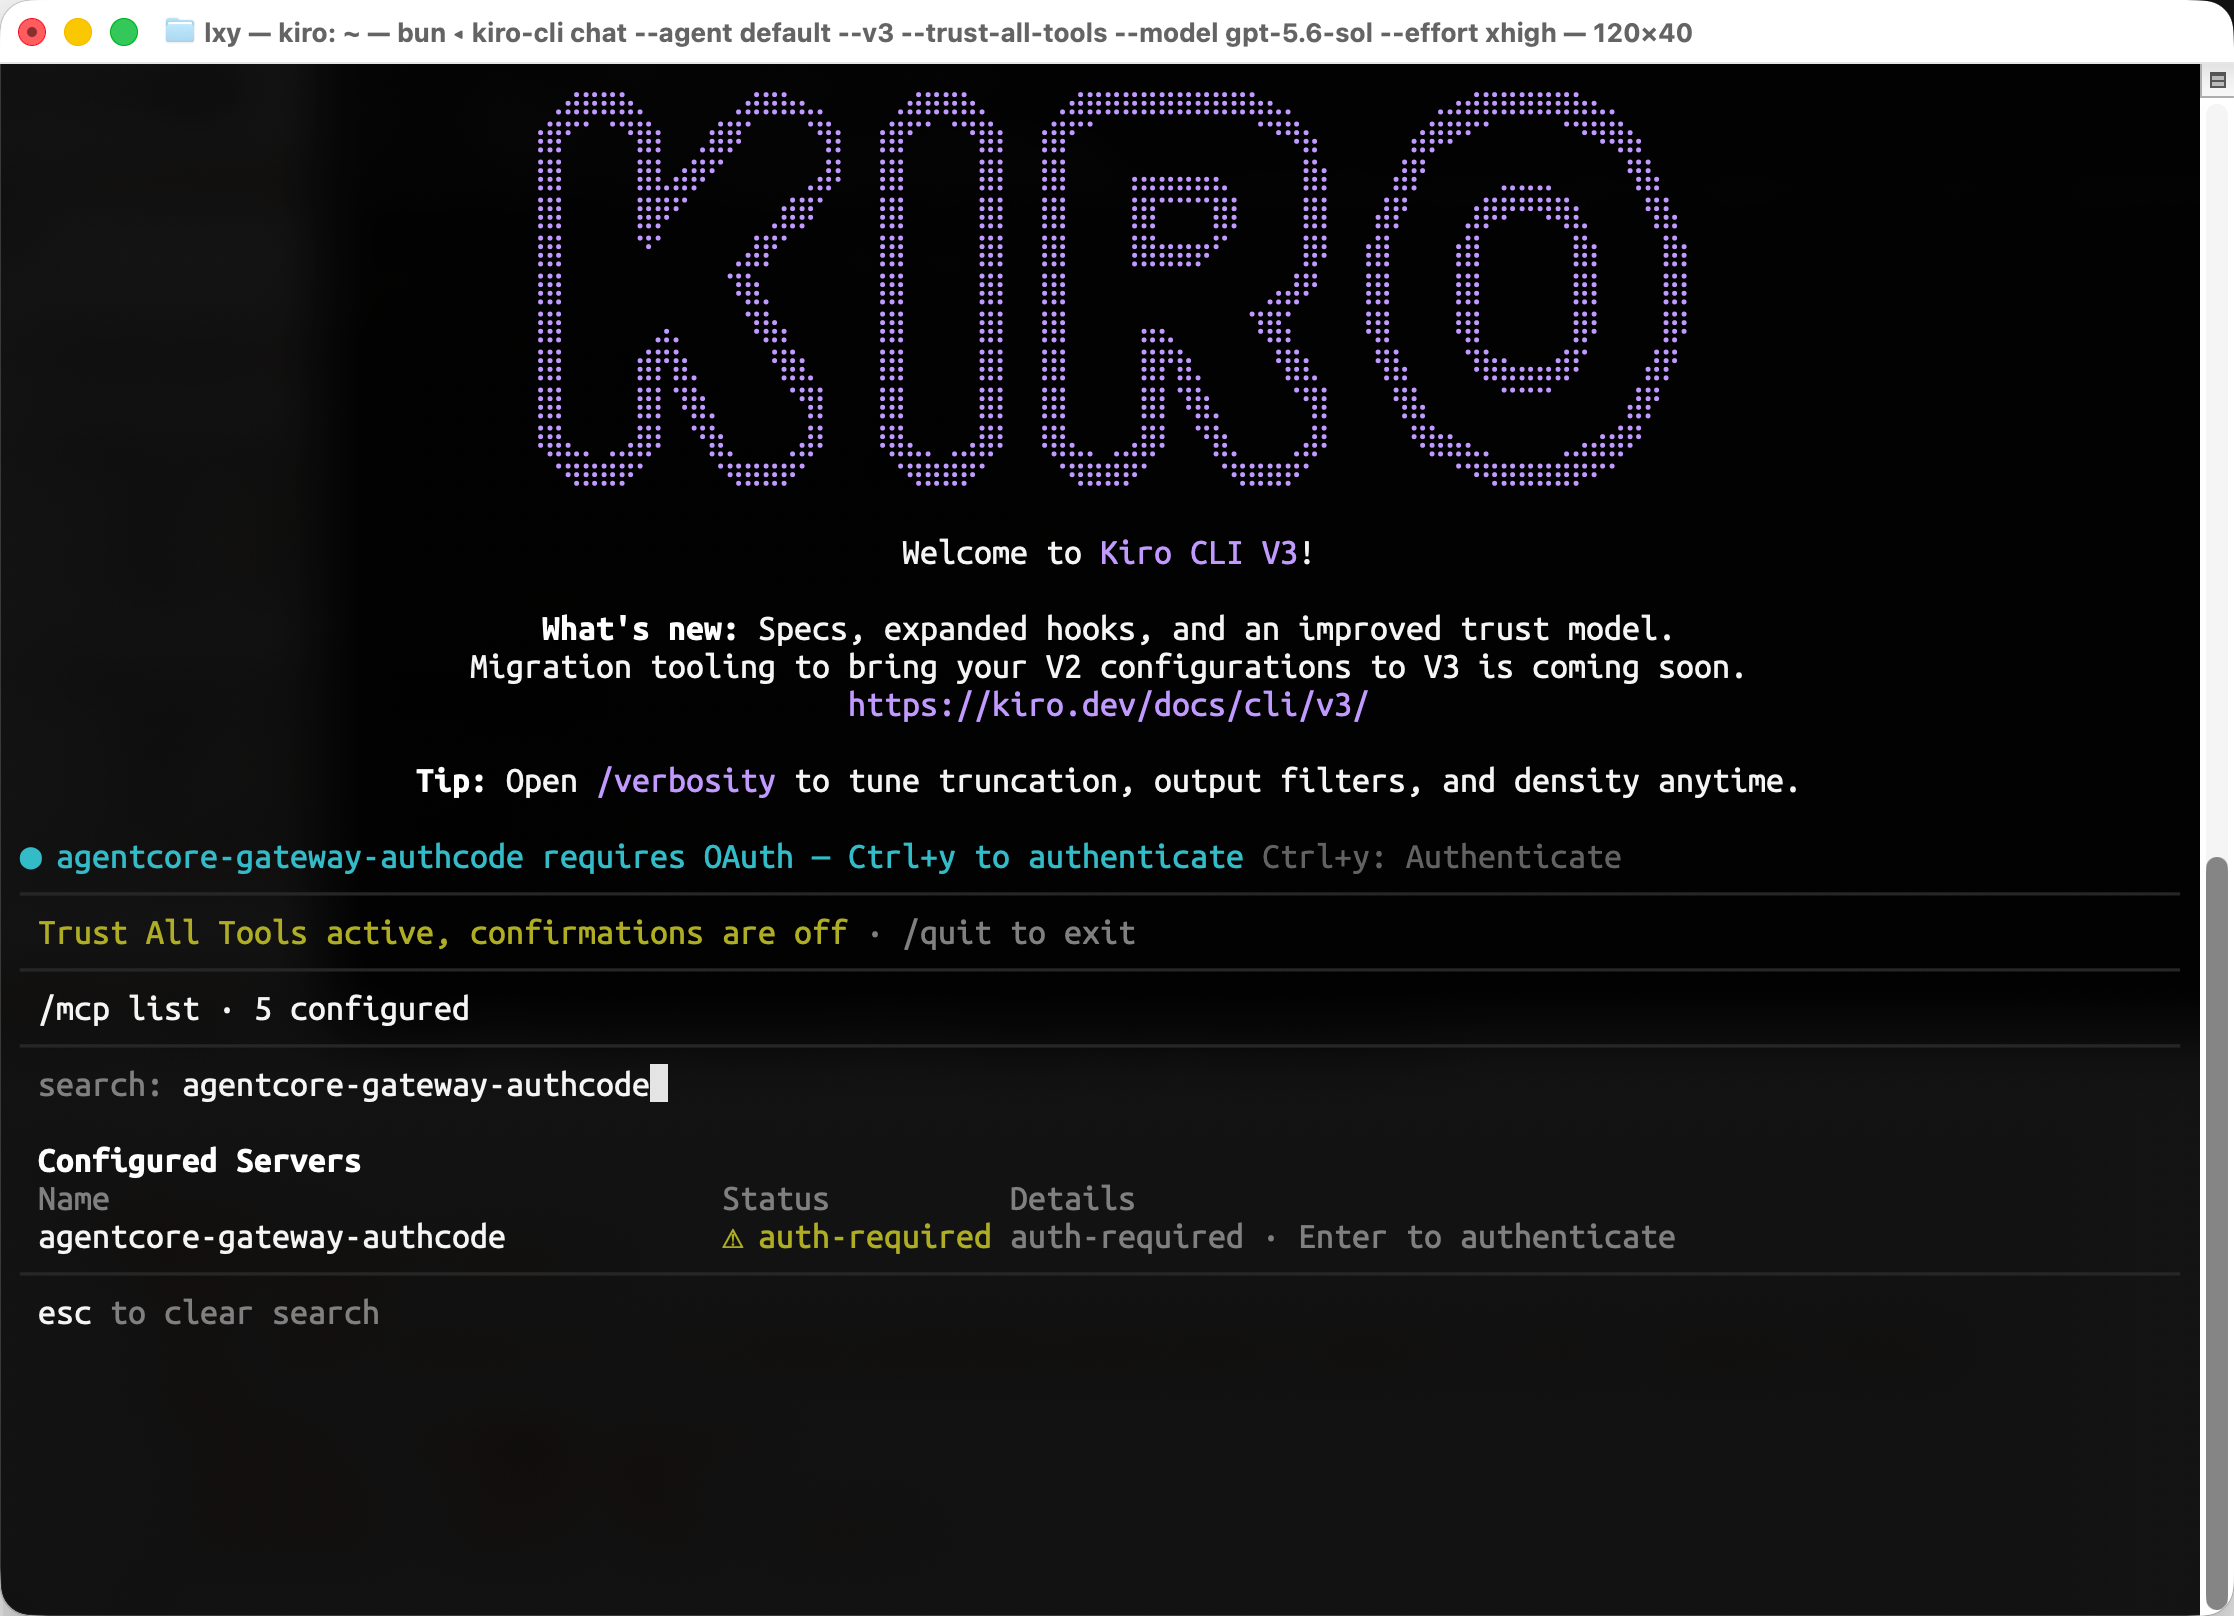
Task: Close the terminal window with red button
Action: (x=33, y=33)
